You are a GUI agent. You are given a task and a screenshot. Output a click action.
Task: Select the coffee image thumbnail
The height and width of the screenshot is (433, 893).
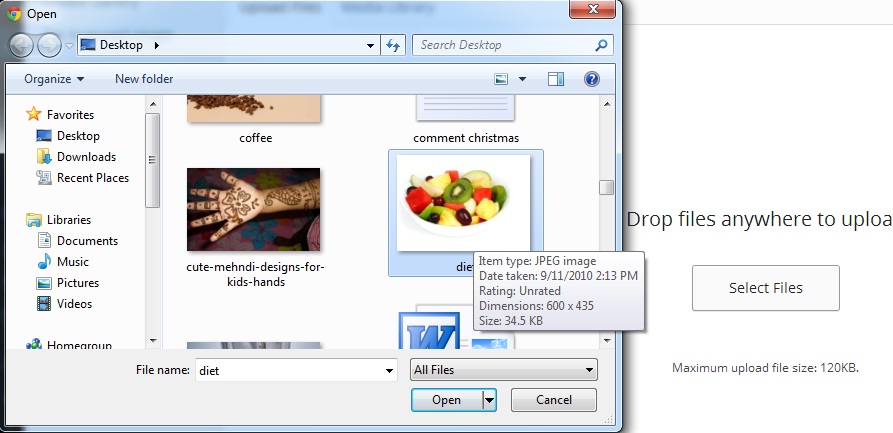[253, 108]
